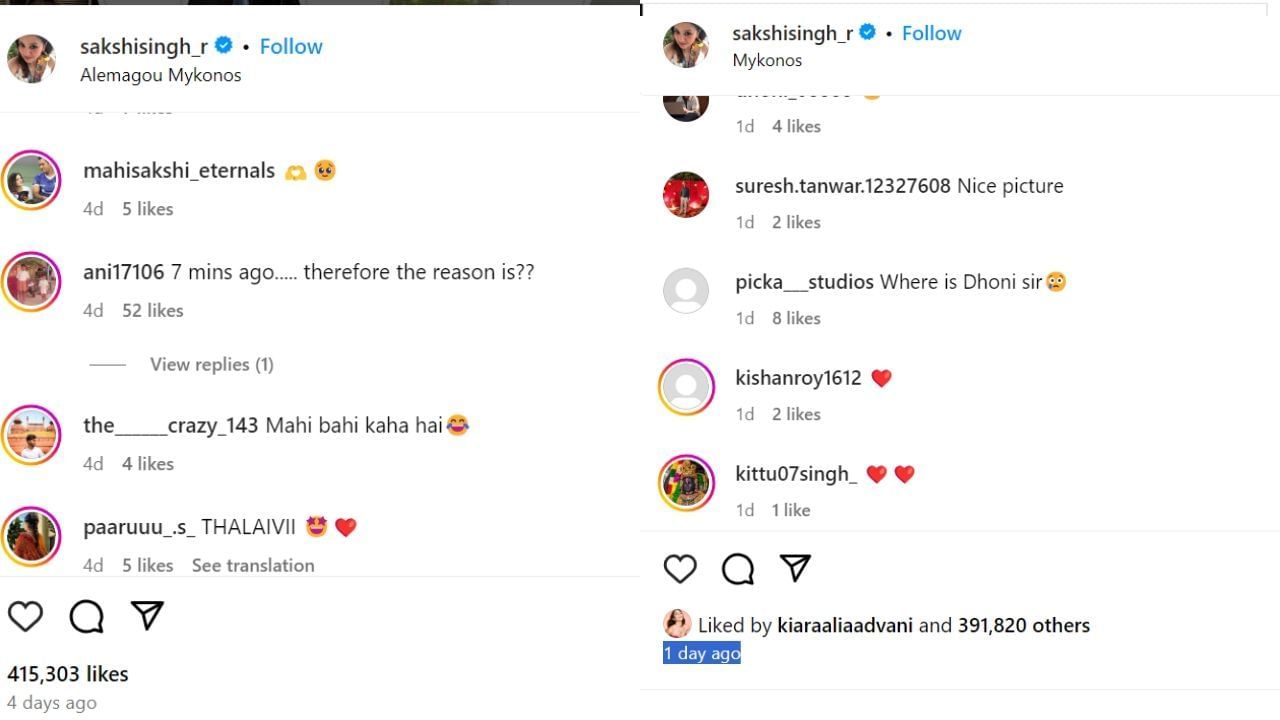The image size is (1280, 720).
Task: Like the right post with heart icon
Action: [680, 569]
